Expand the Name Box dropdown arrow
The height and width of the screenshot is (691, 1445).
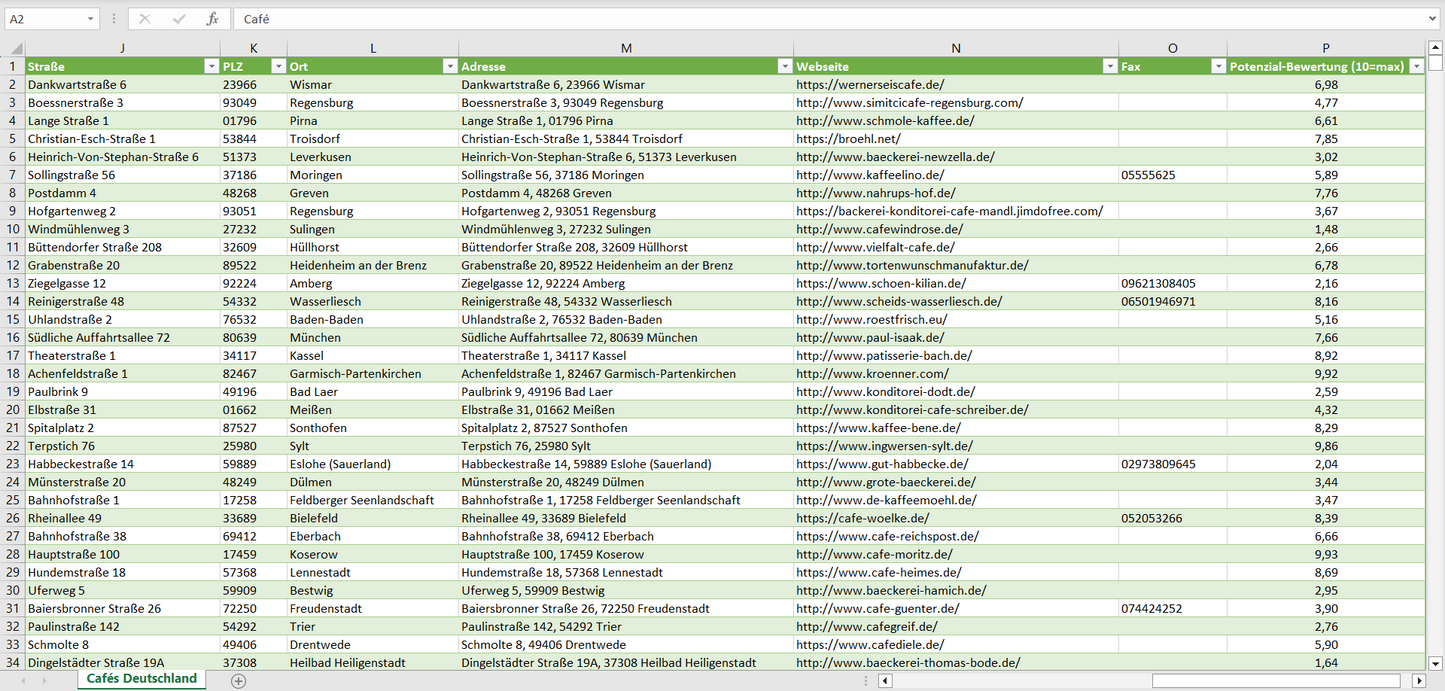coord(91,19)
